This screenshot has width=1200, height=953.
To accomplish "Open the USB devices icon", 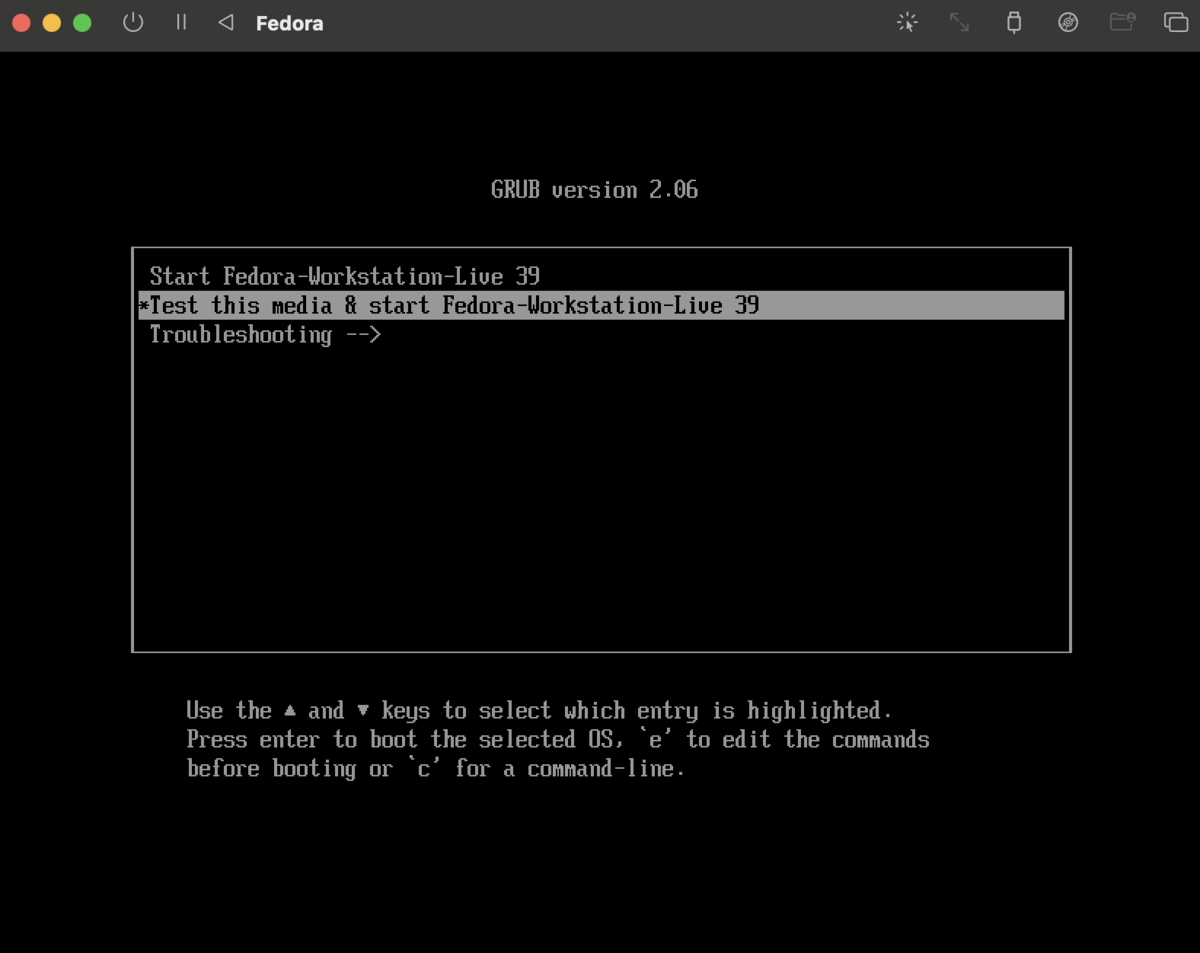I will pyautogui.click(x=1014, y=22).
